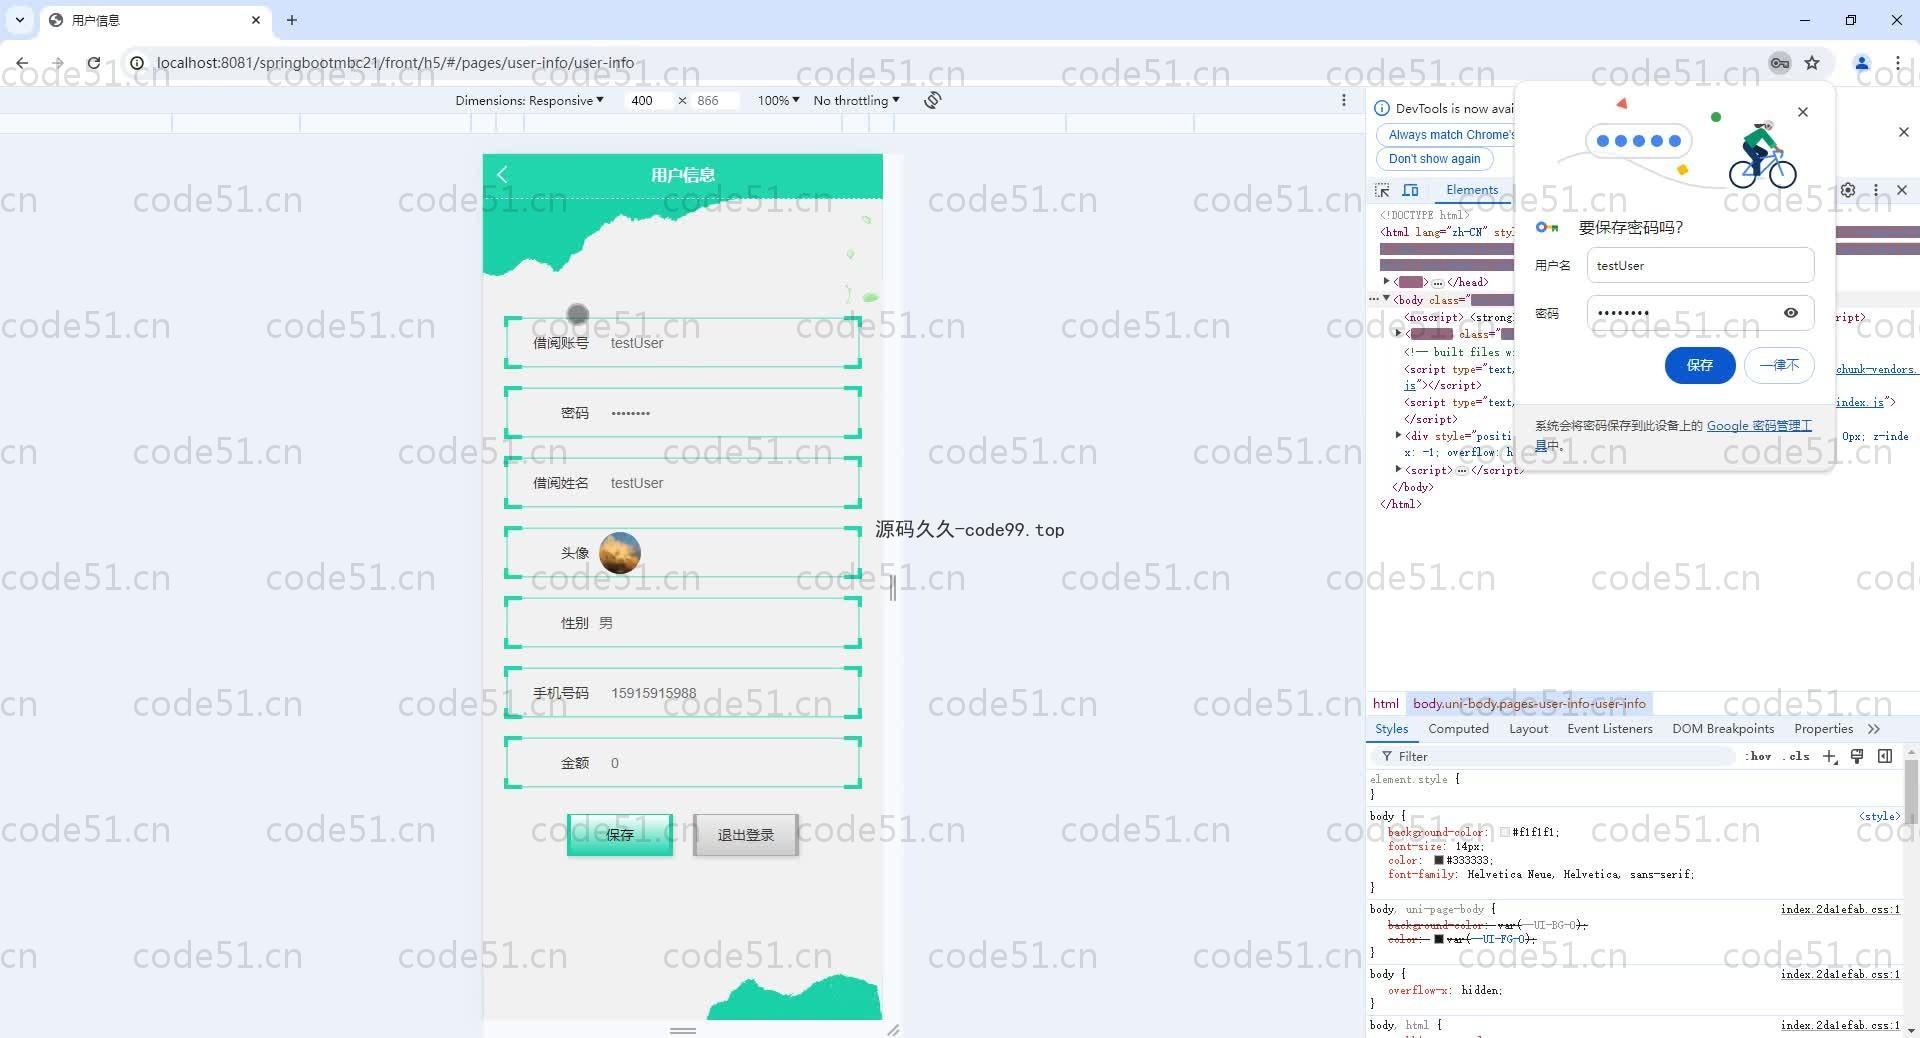Click the 手机号码 phone number field

pos(683,693)
